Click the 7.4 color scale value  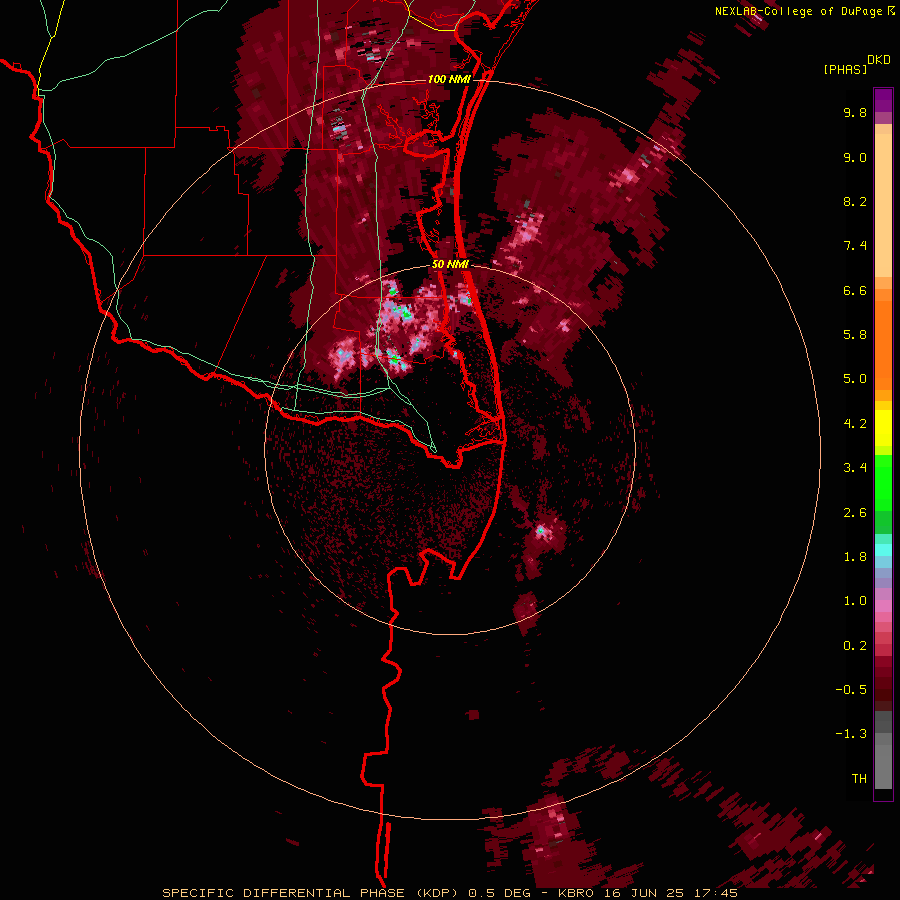[855, 246]
